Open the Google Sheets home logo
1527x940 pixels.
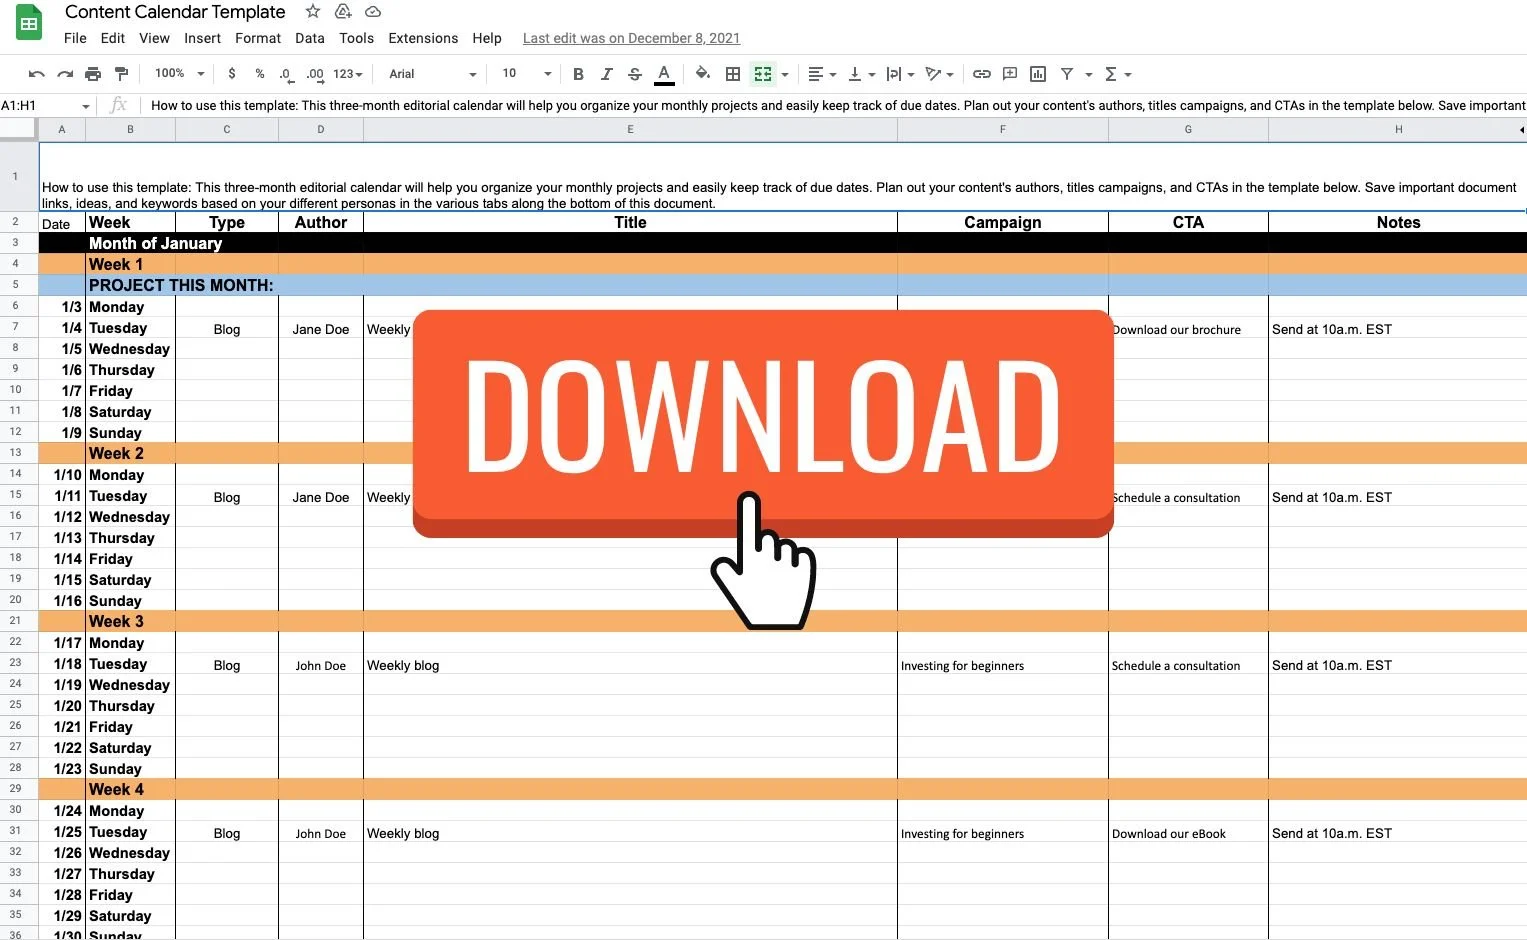(29, 24)
